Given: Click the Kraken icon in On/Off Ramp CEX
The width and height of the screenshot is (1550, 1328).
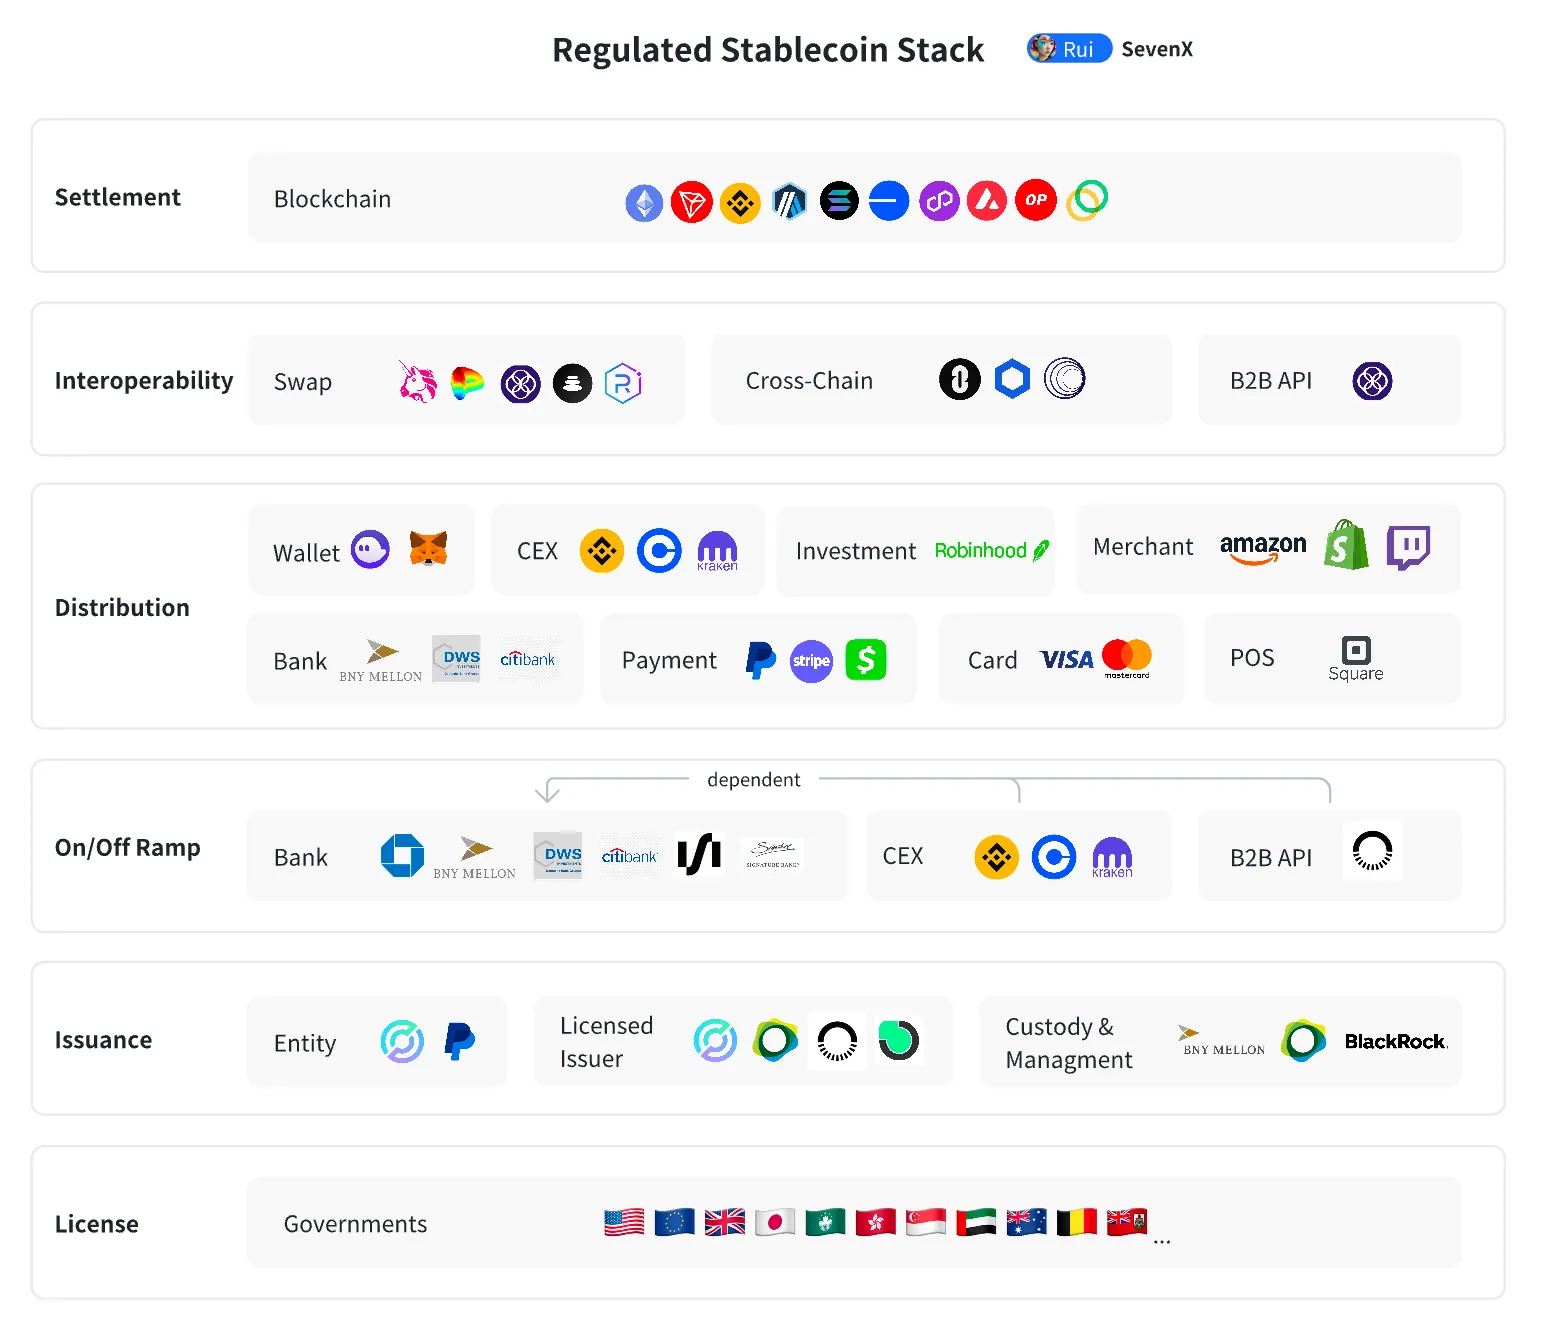Looking at the screenshot, I should (x=1112, y=856).
